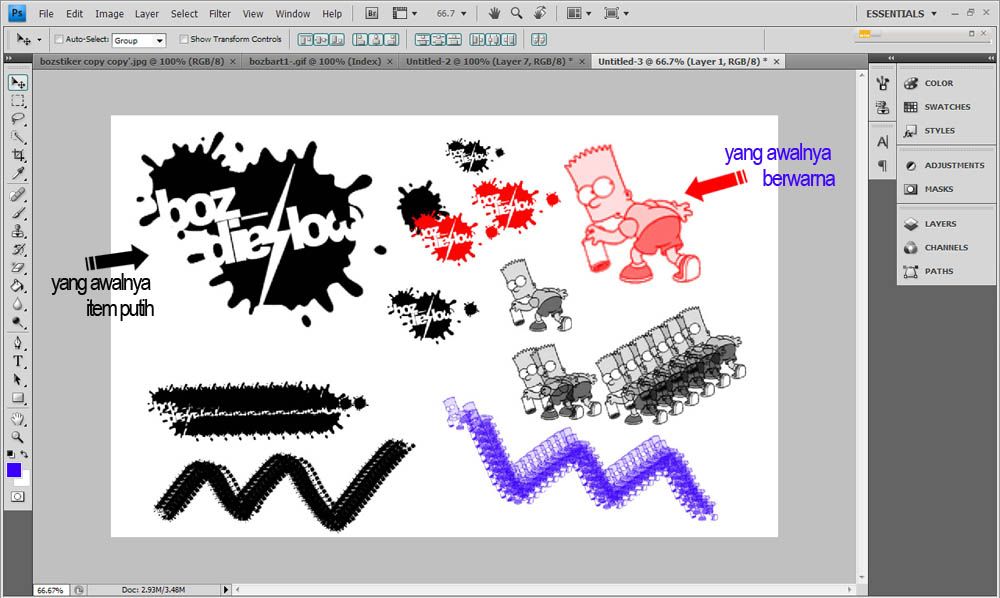This screenshot has height=598, width=1000.
Task: Click auto-align layers button
Action: tap(539, 40)
